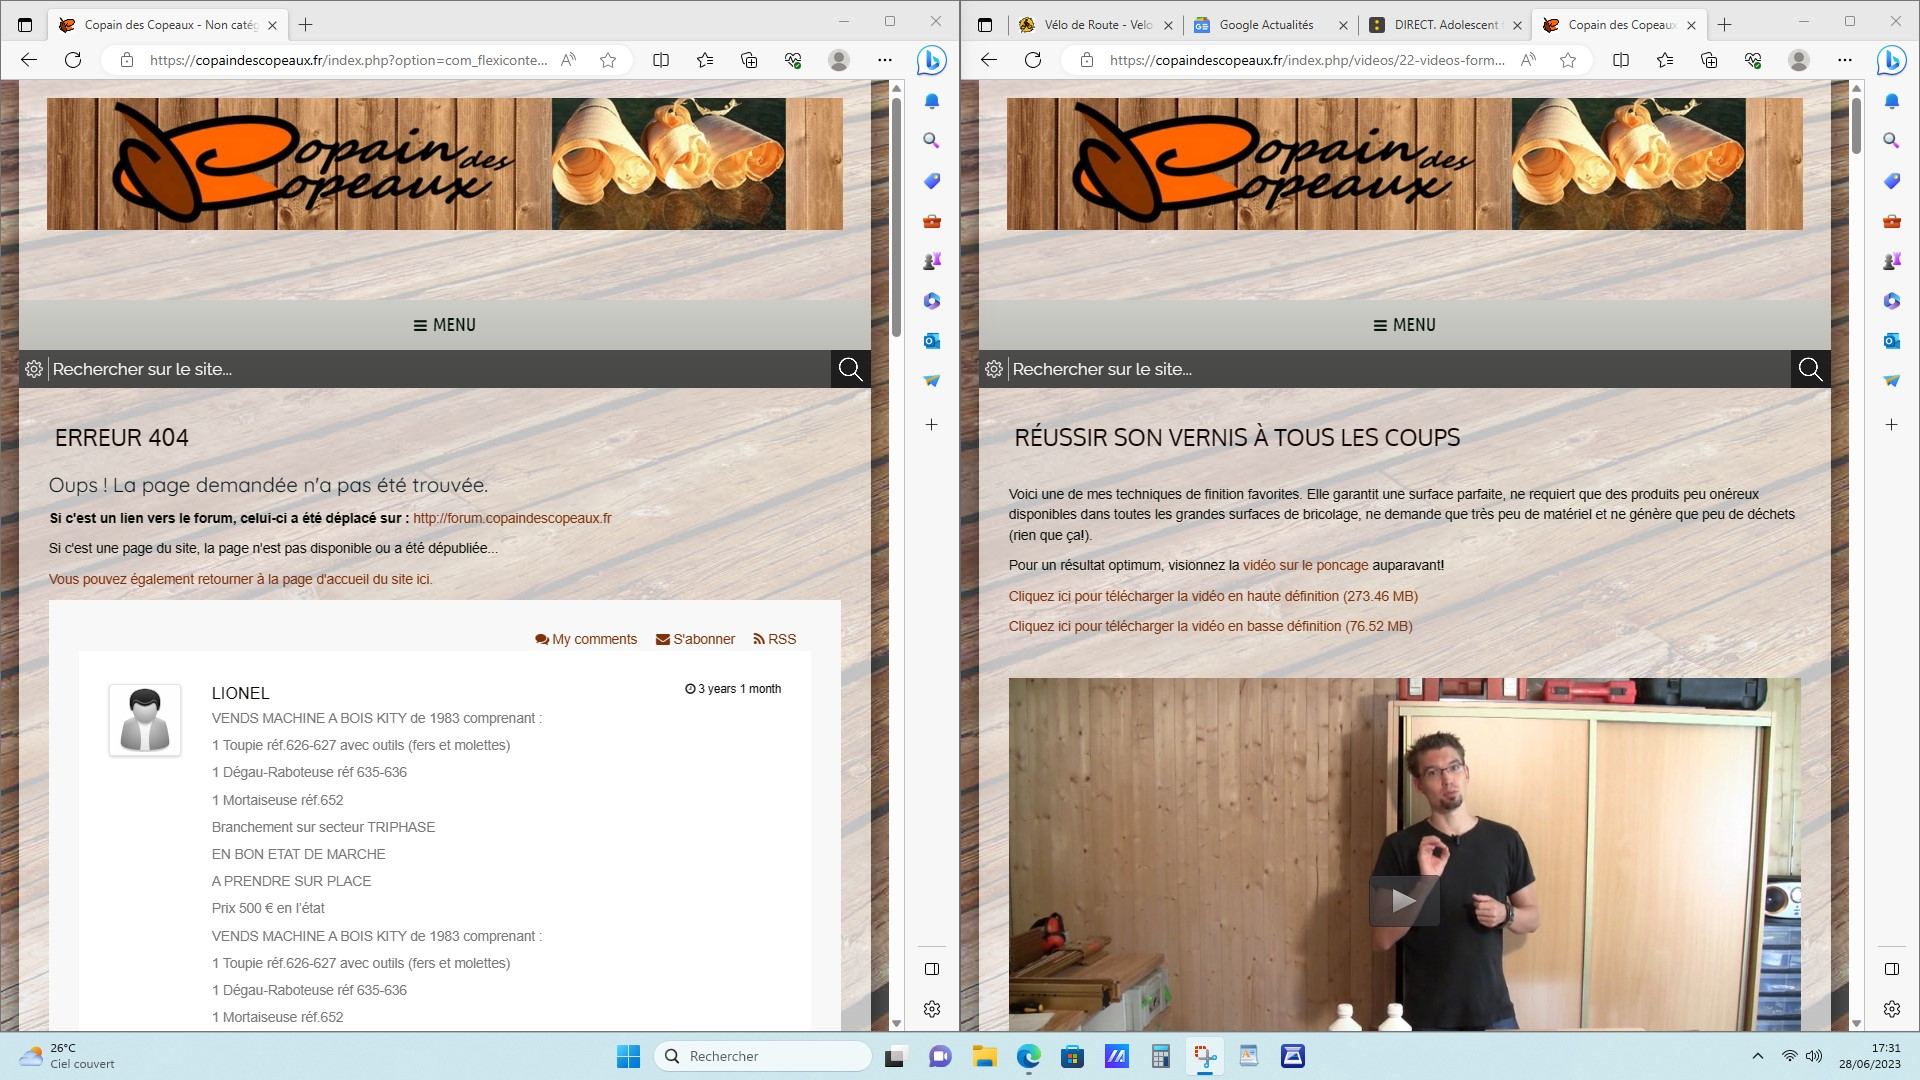This screenshot has width=1920, height=1080.
Task: Expand the MENU on the left site
Action: (445, 325)
